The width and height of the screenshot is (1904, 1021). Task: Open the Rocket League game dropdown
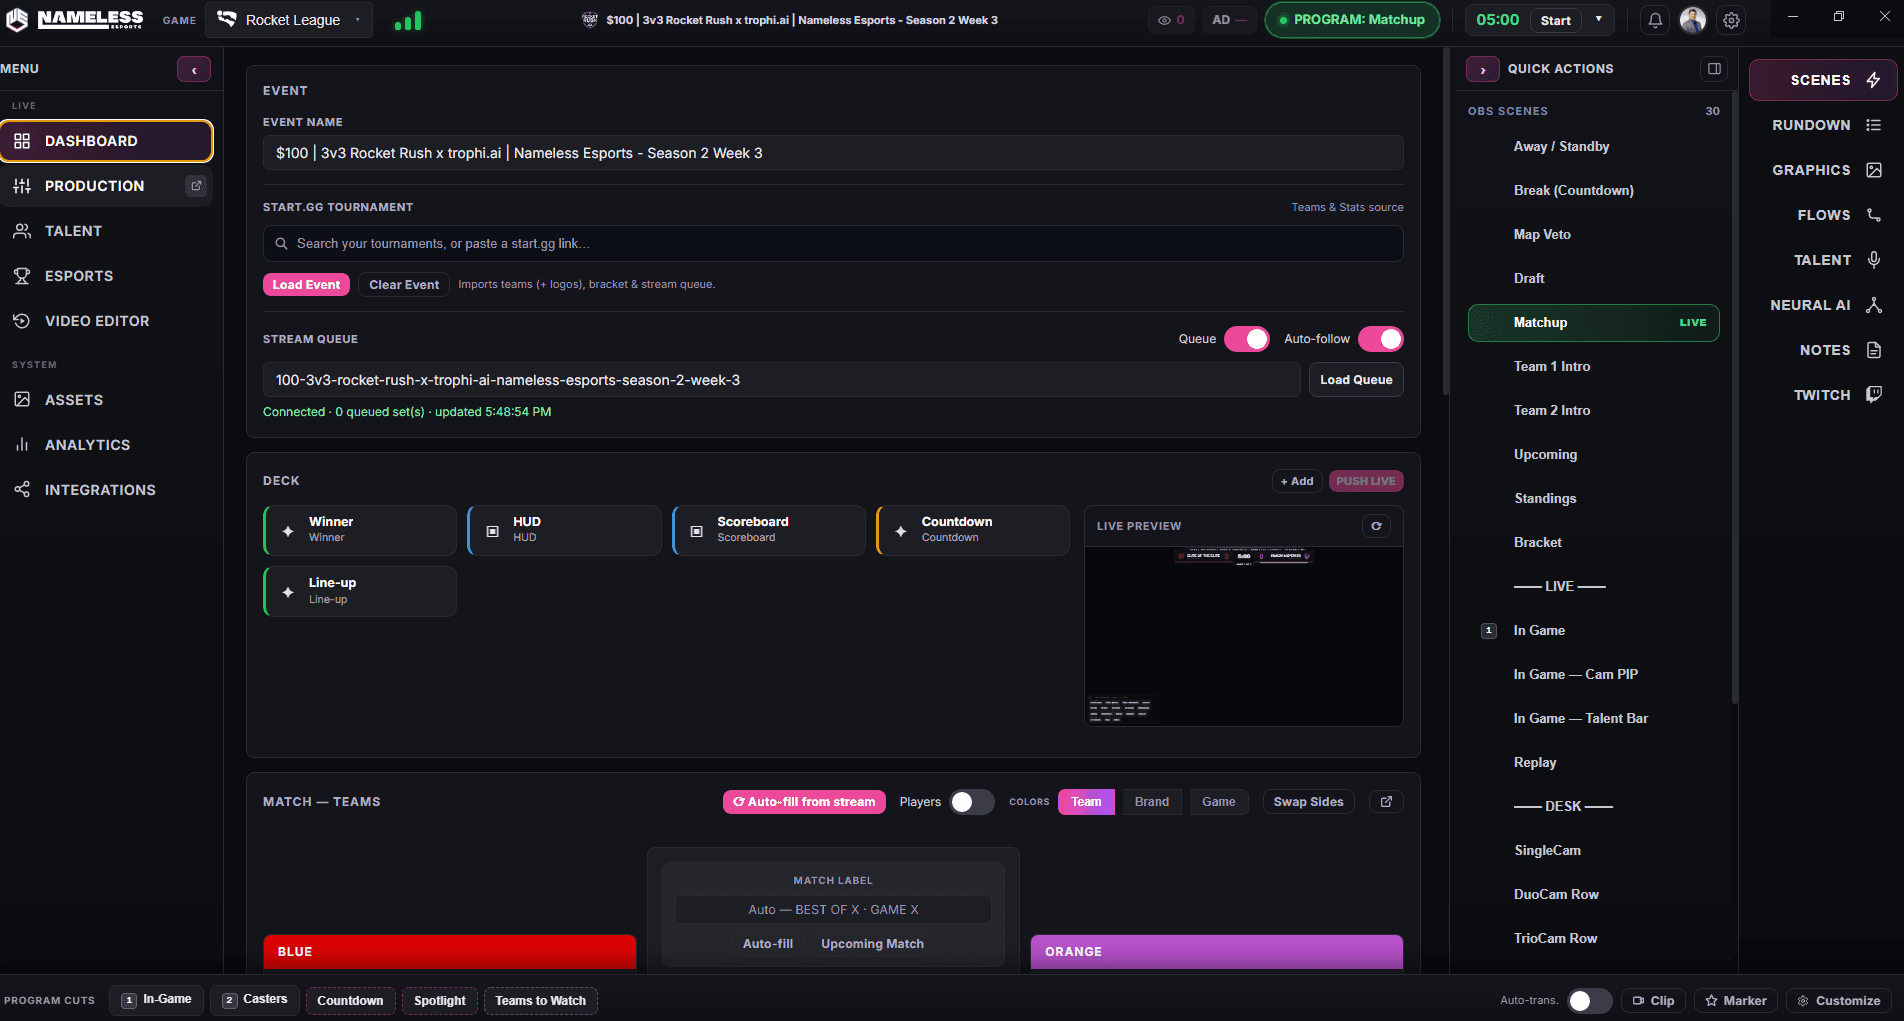(289, 20)
